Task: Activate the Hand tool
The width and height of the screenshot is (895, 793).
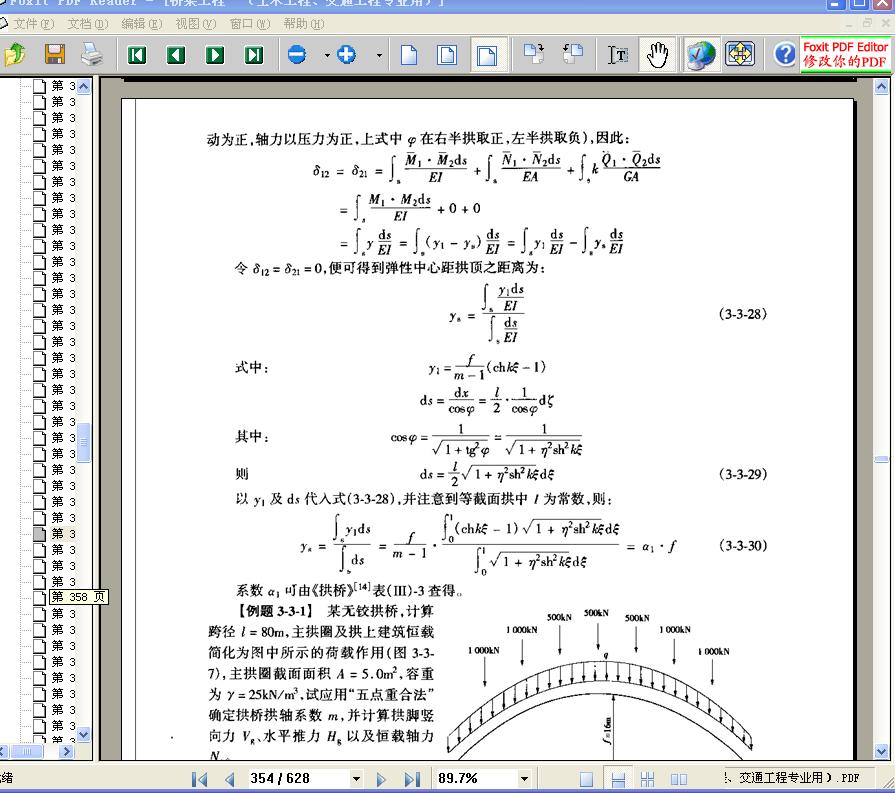Action: click(658, 55)
